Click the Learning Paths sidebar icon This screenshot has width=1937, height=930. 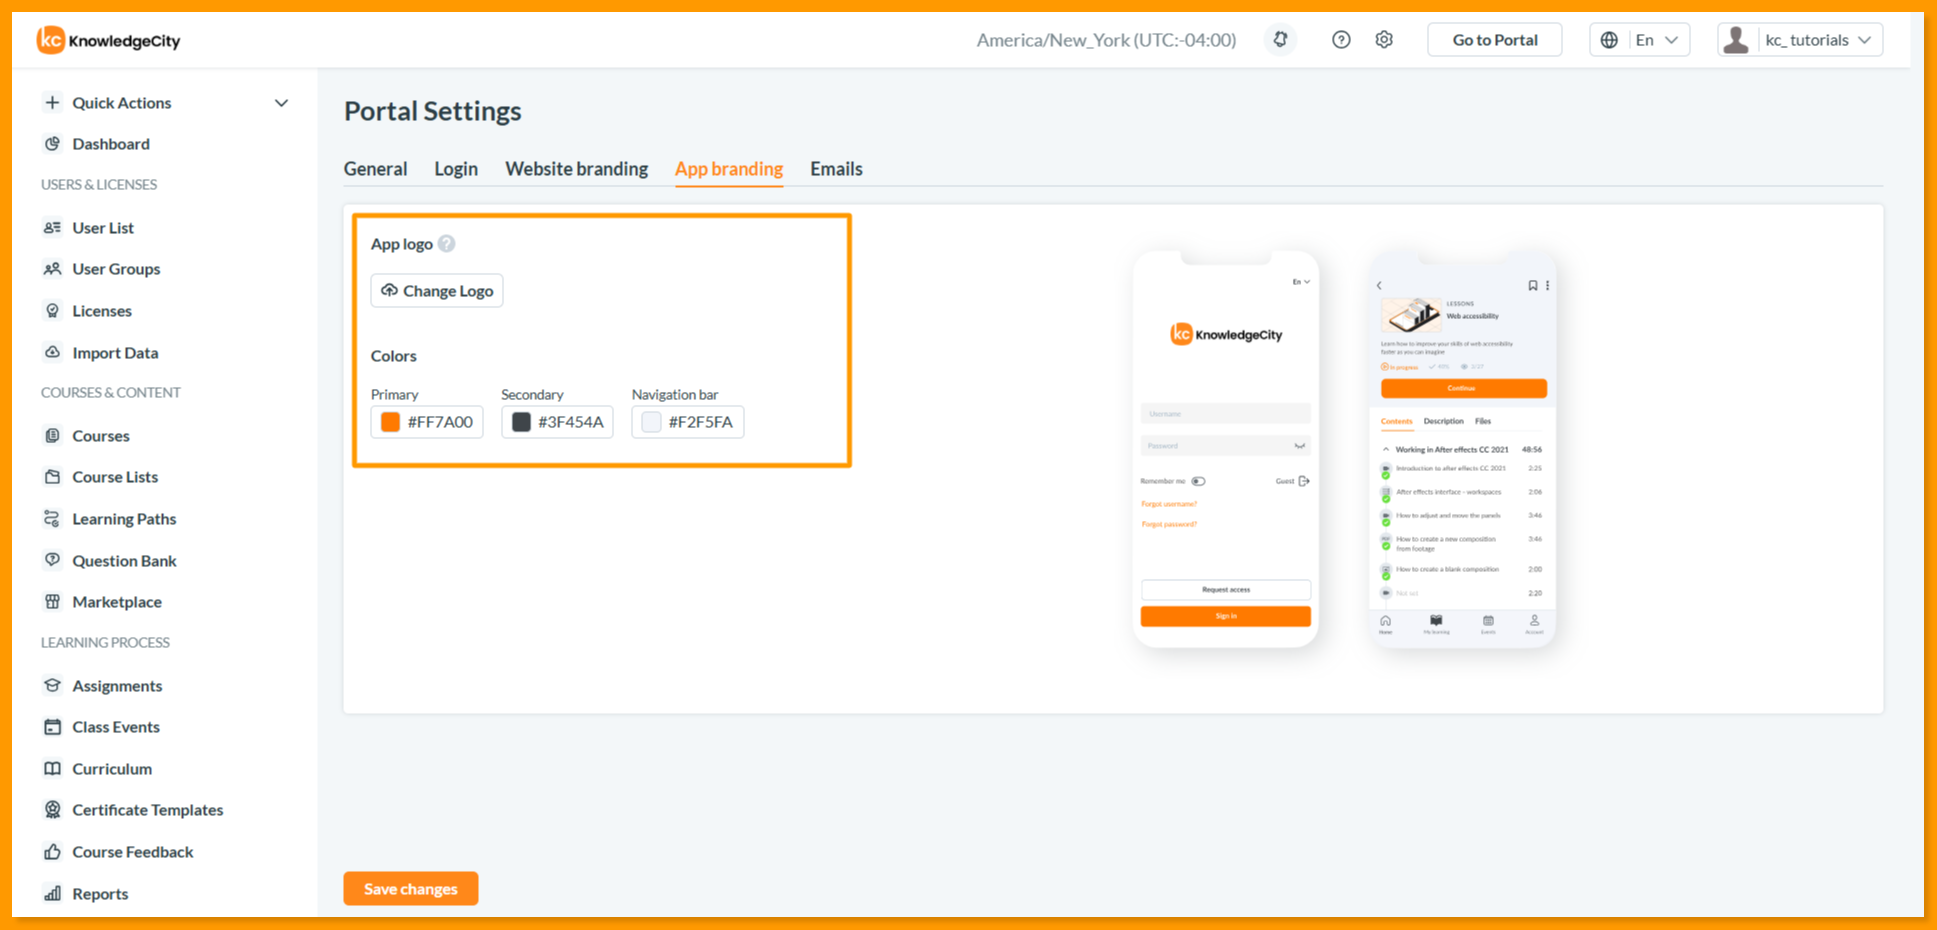52,519
